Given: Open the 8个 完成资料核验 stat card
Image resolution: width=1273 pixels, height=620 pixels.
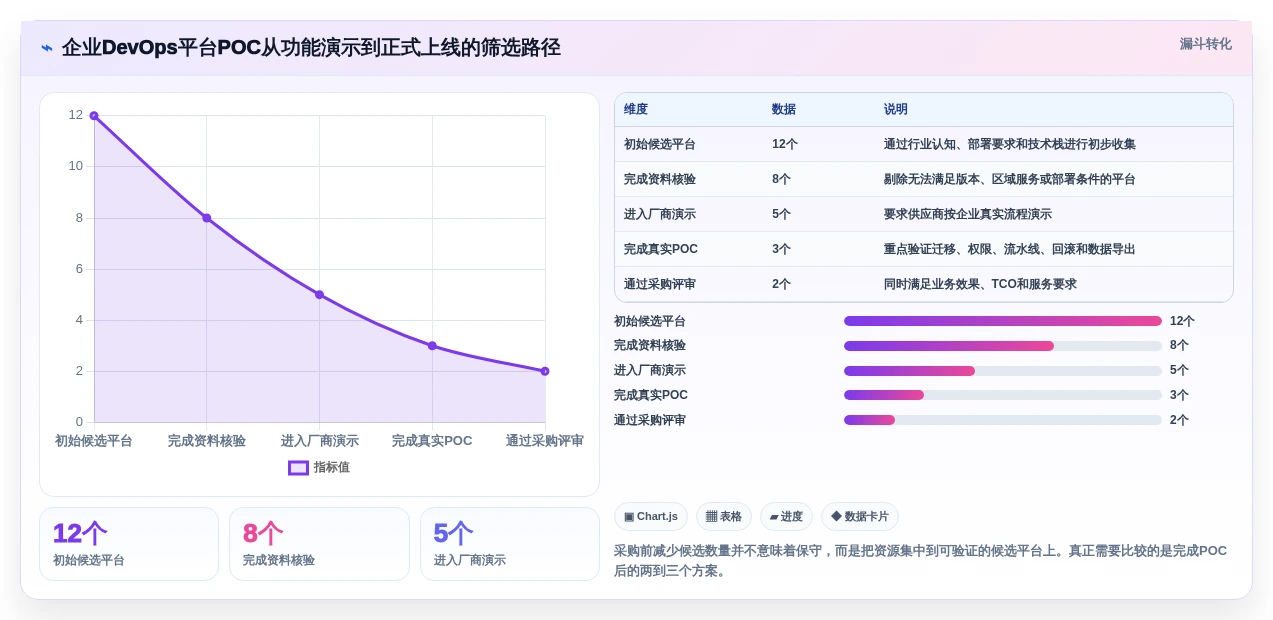Looking at the screenshot, I should click(x=319, y=544).
